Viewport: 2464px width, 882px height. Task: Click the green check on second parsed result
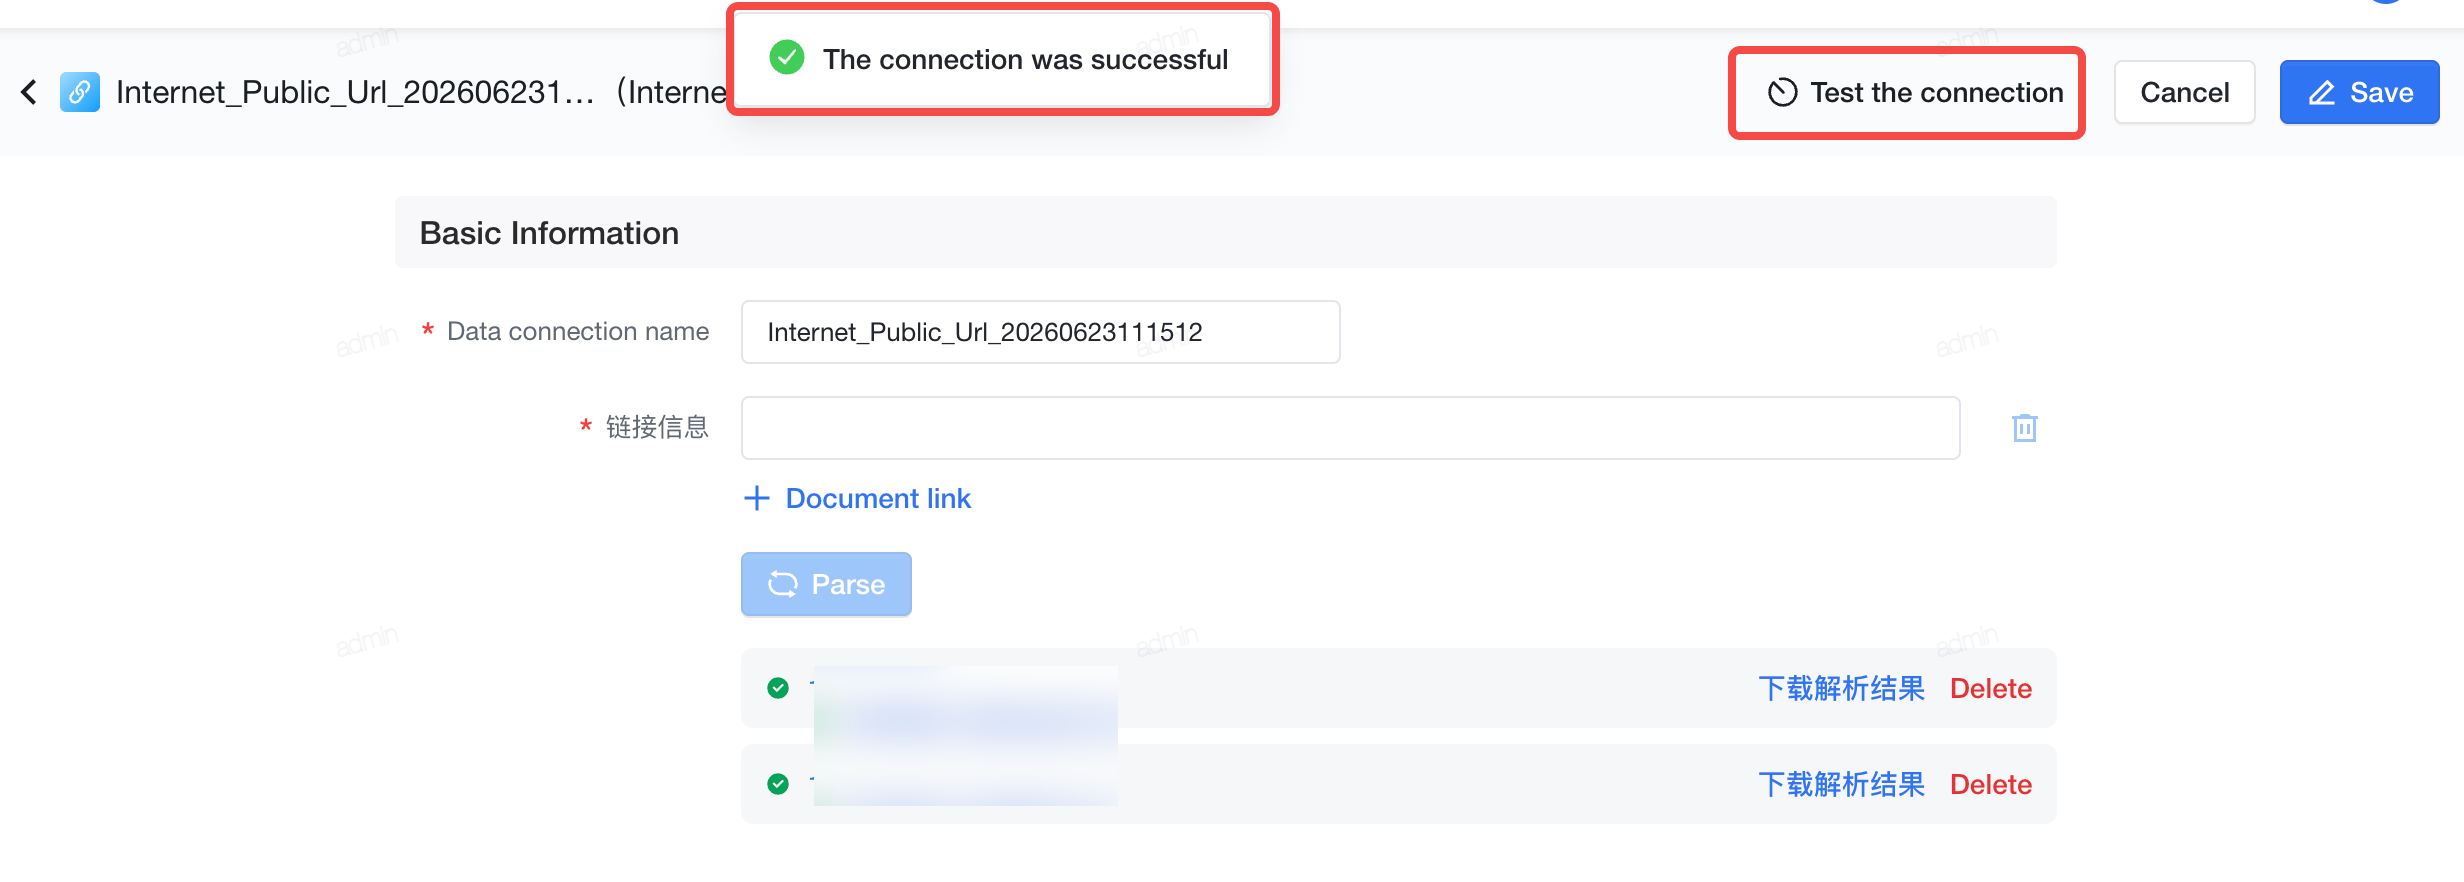point(778,784)
